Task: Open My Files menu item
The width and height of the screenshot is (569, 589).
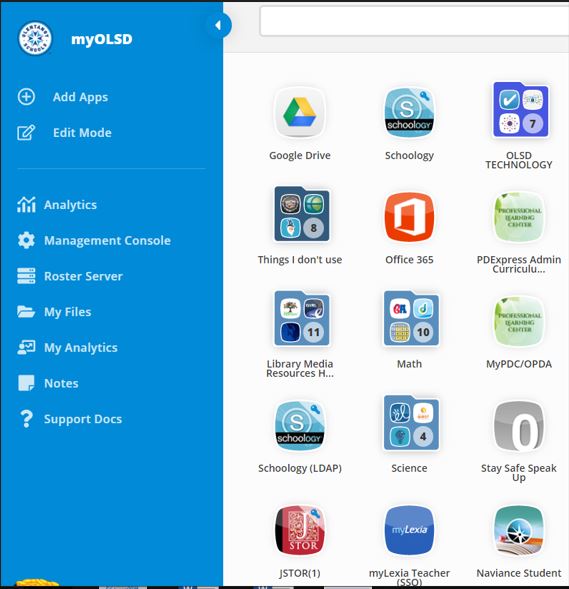Action: click(x=68, y=312)
